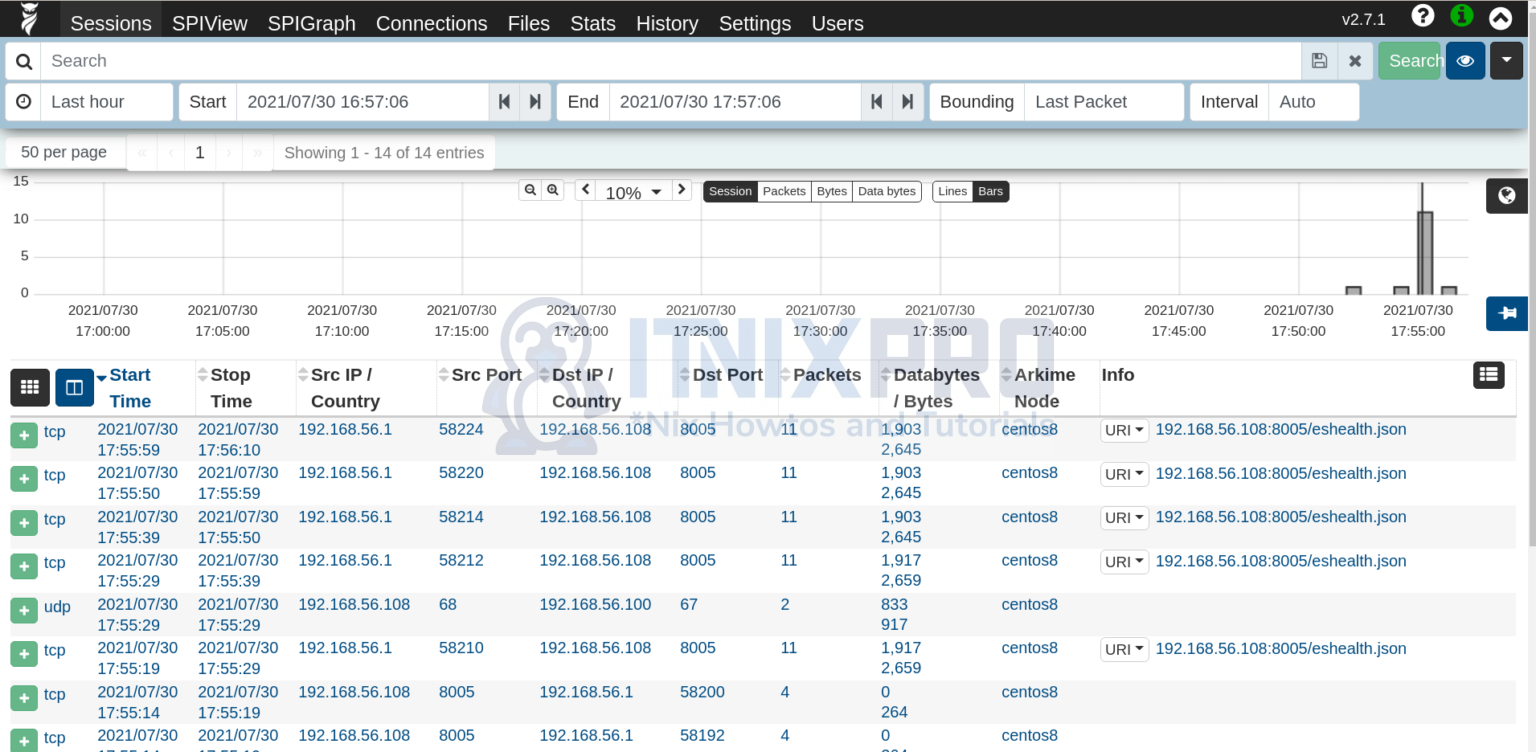Step the End time forward with next icon
The height and width of the screenshot is (752, 1536).
coord(907,102)
